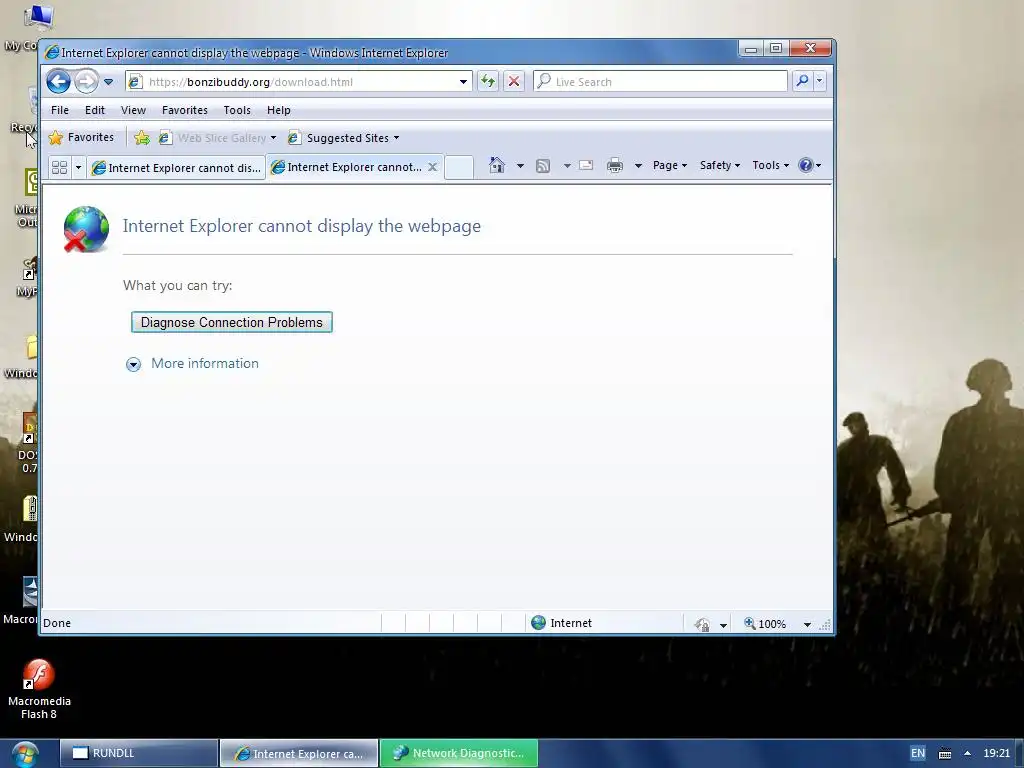Open the Favorites star button
This screenshot has height=768, width=1024.
click(x=82, y=138)
